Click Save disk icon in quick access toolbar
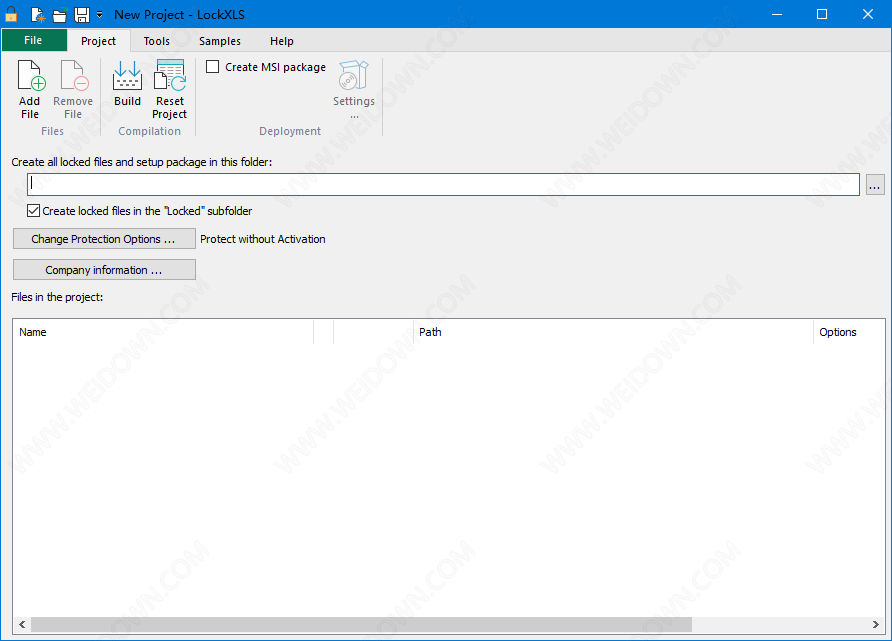The height and width of the screenshot is (641, 892). 82,15
